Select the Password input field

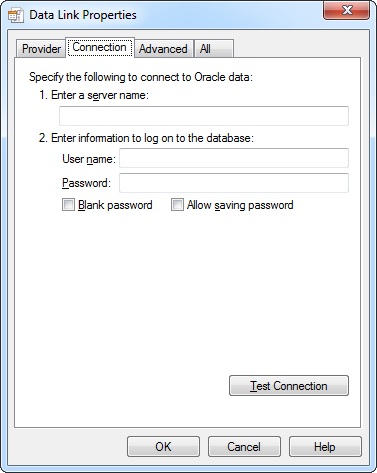click(234, 183)
